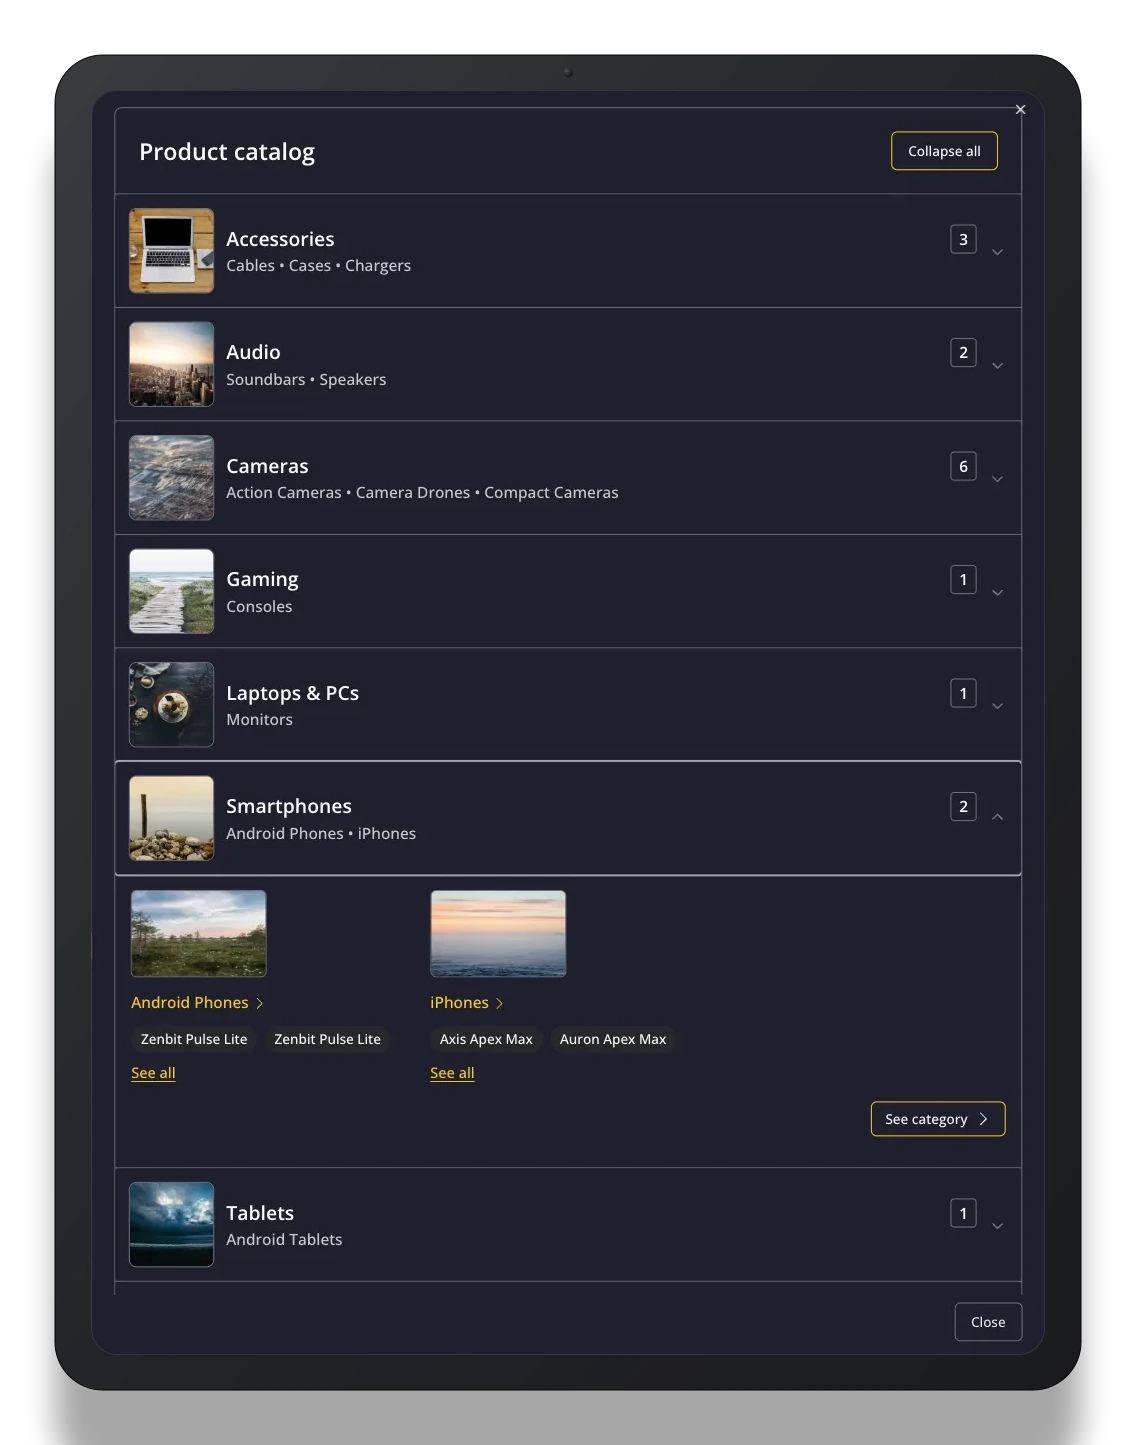Click the Monitors subtitle text

259,719
